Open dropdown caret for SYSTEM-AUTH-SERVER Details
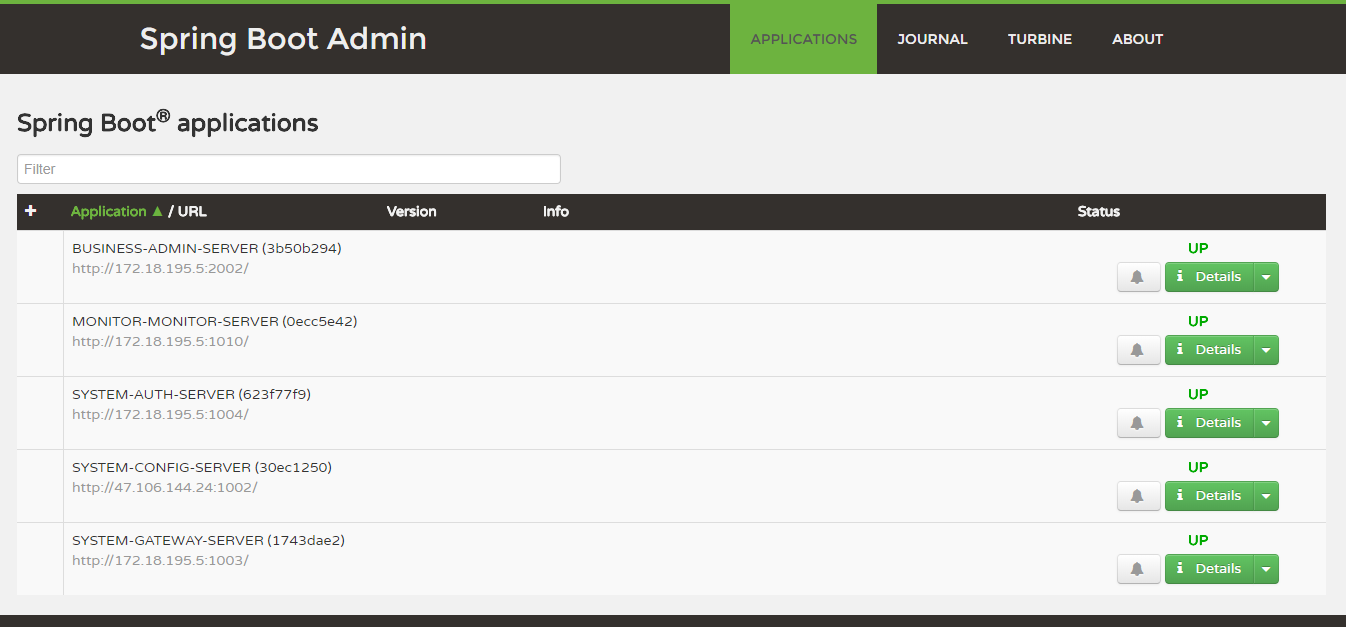The width and height of the screenshot is (1346, 627). 1266,423
